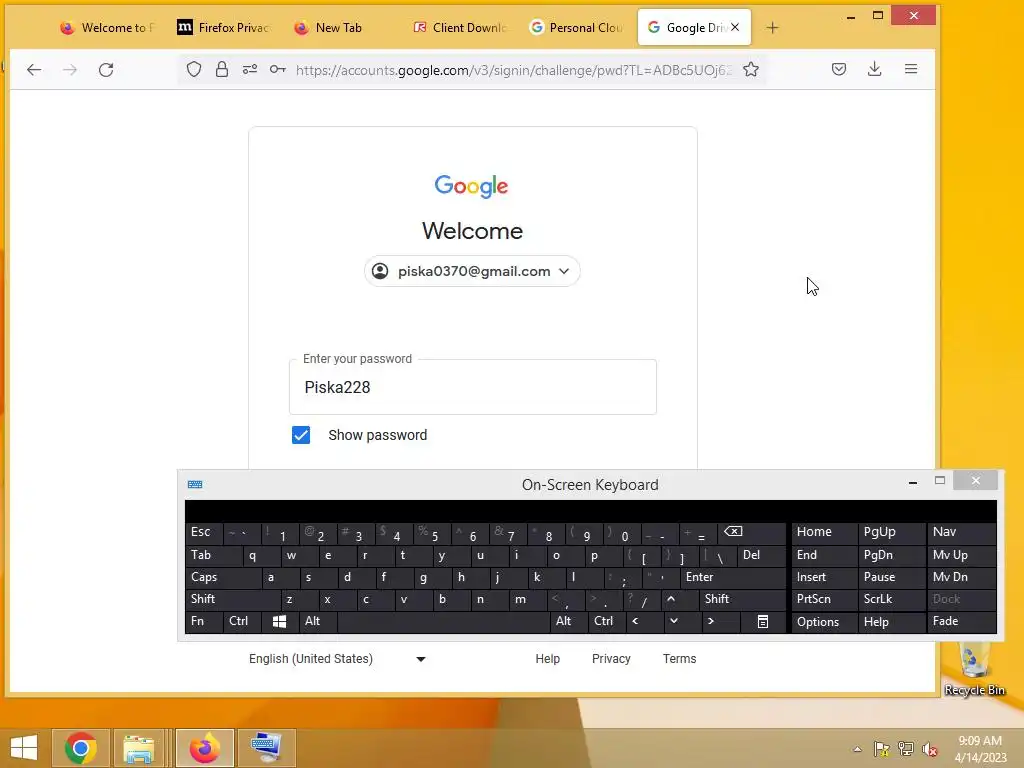Click PrtScn key on On-Screen Keyboard
This screenshot has height=768, width=1024.
824,599
